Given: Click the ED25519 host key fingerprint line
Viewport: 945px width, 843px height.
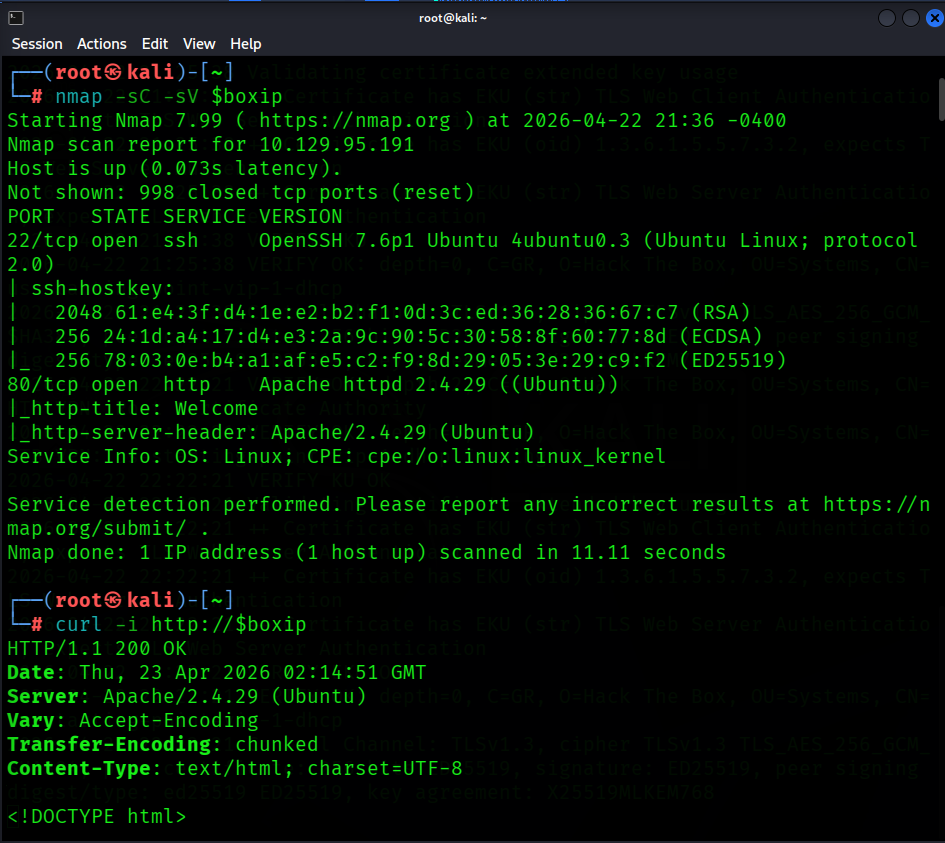Looking at the screenshot, I should pyautogui.click(x=421, y=361).
